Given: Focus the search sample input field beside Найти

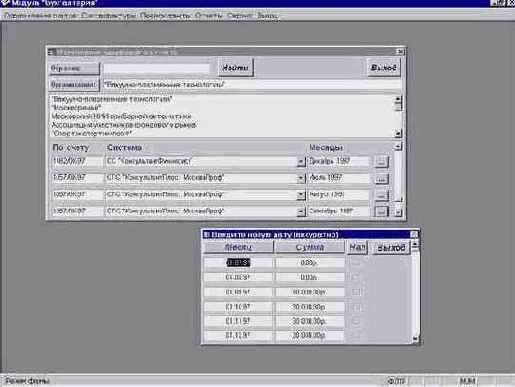Looking at the screenshot, I should (157, 68).
